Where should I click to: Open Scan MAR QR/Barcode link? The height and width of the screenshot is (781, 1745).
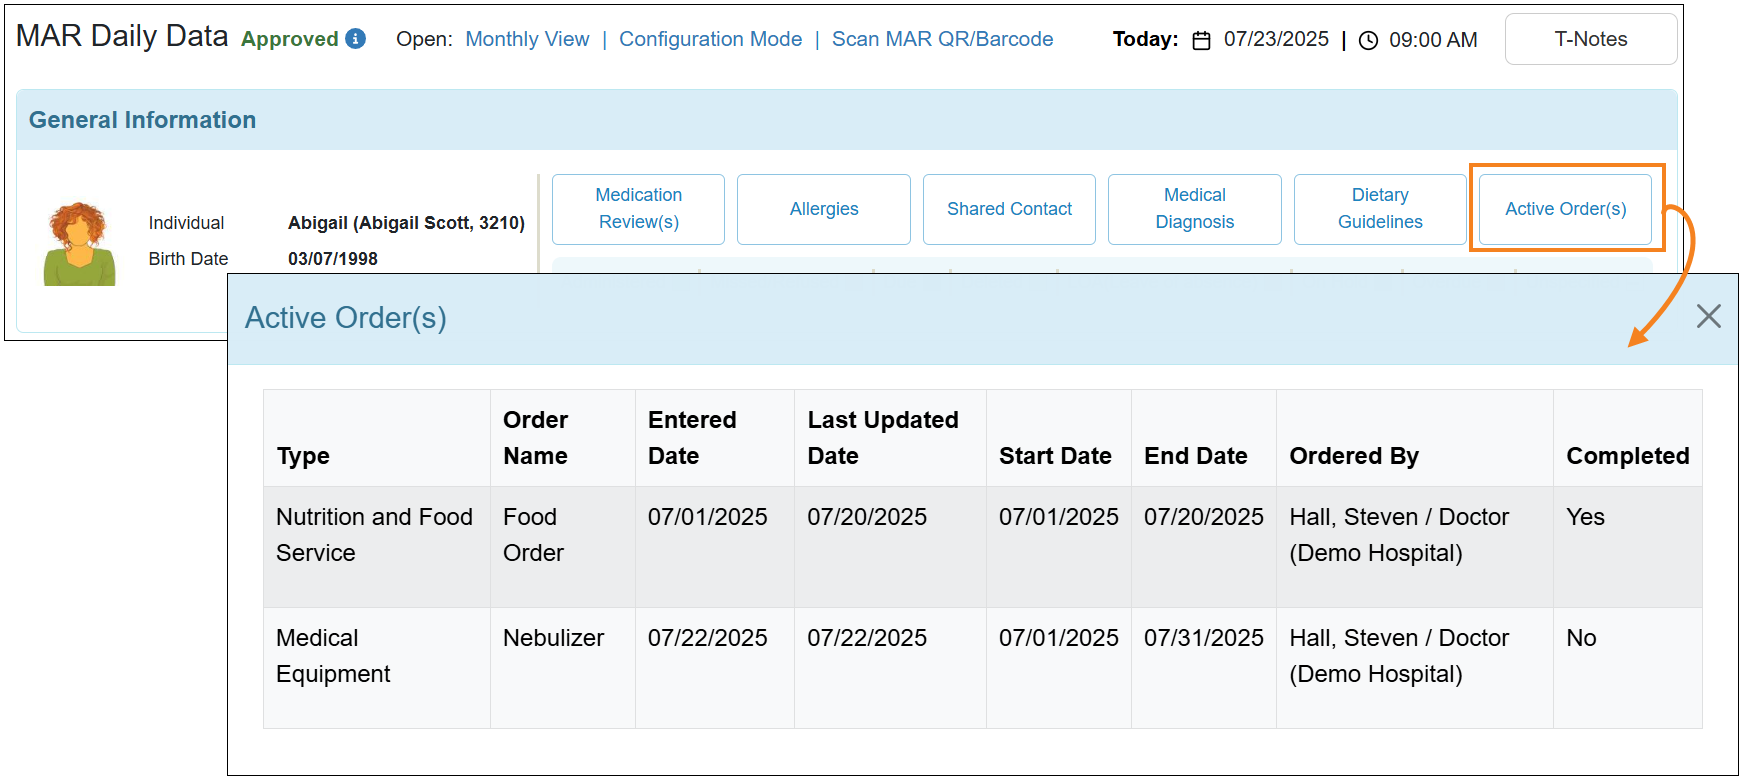tap(942, 39)
